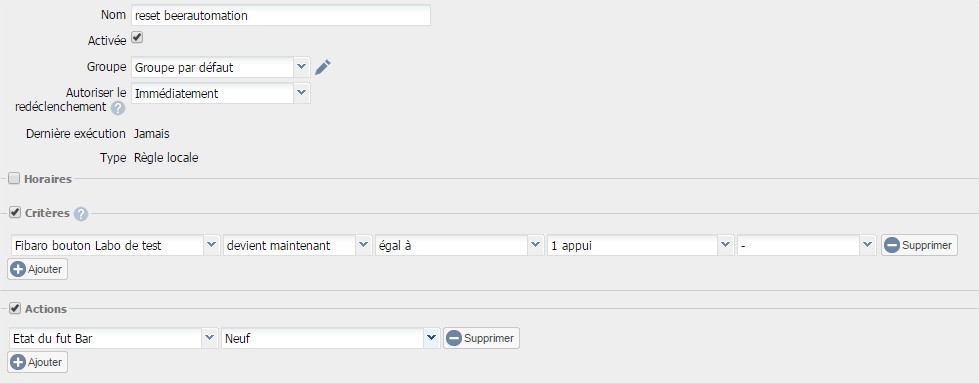
Task: Uncheck the Actions section checkbox
Action: coord(15,308)
